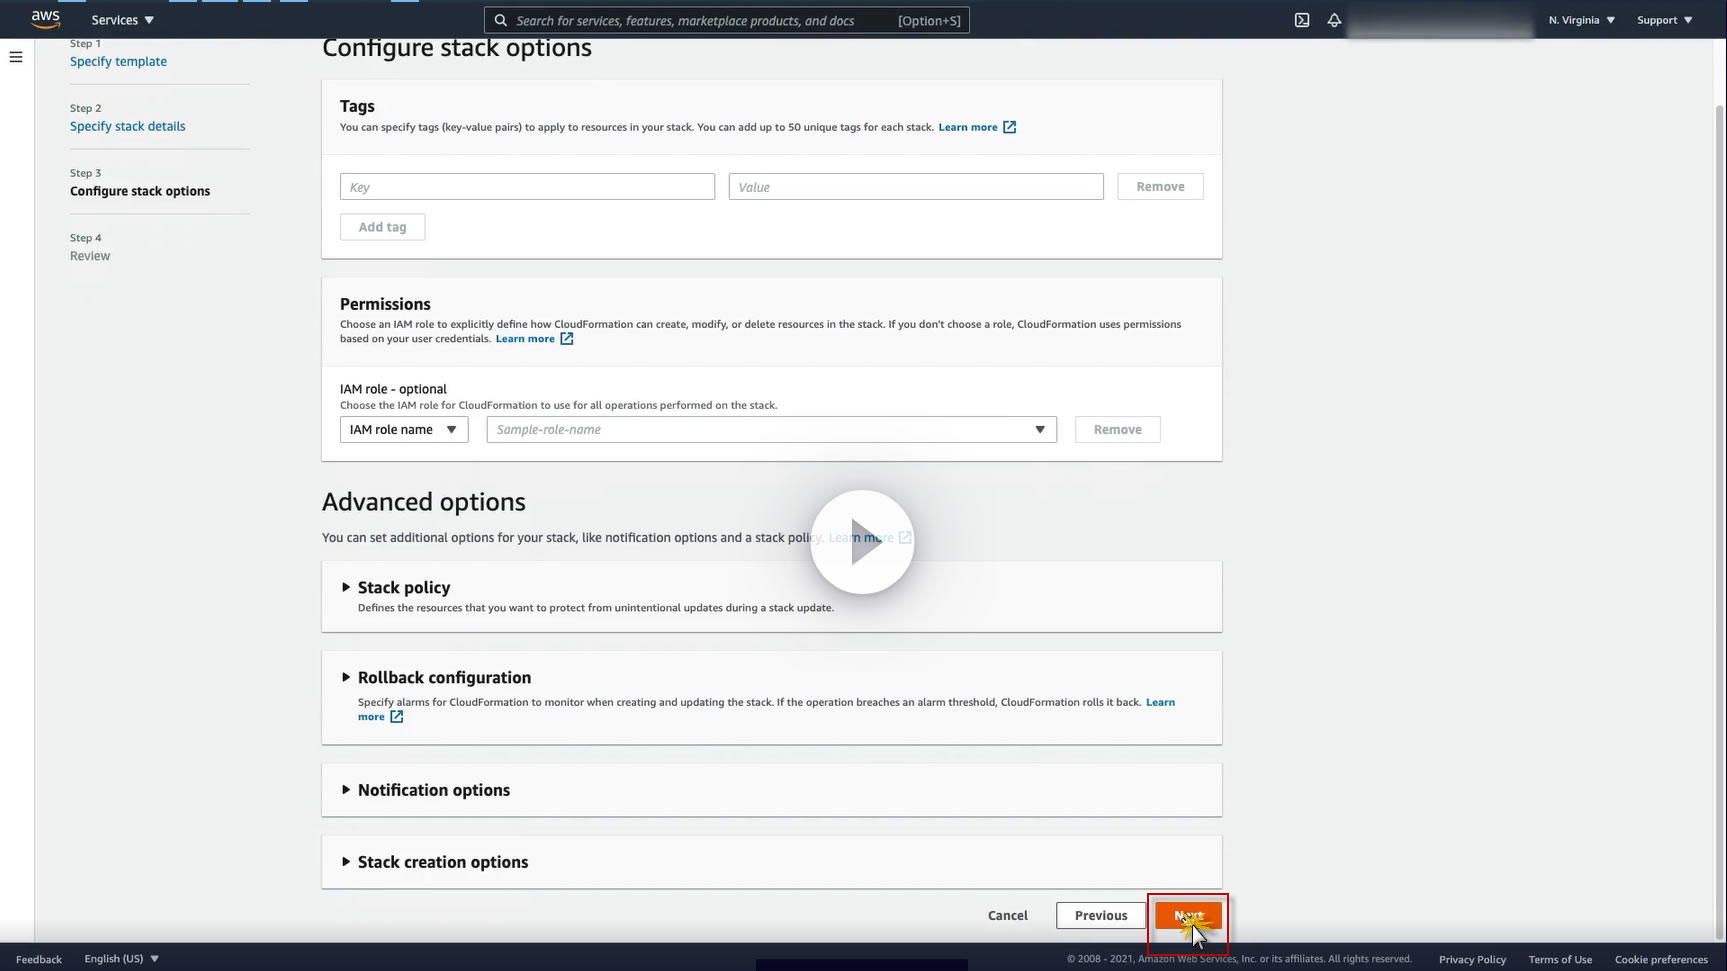Viewport: 1727px width, 971px height.
Task: Launch the CloudShell terminal icon
Action: click(1302, 20)
